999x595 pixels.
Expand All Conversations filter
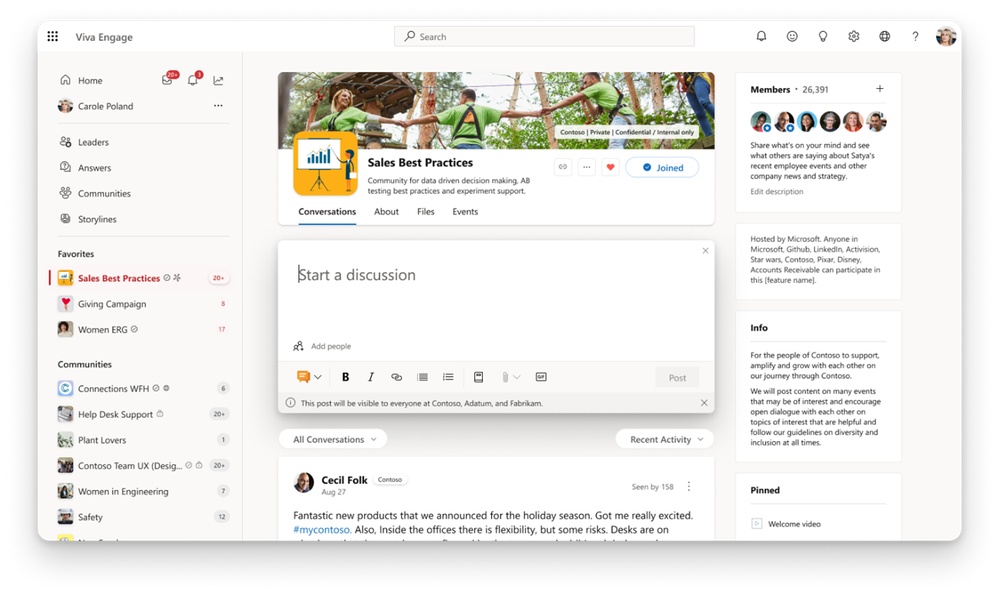(x=334, y=440)
